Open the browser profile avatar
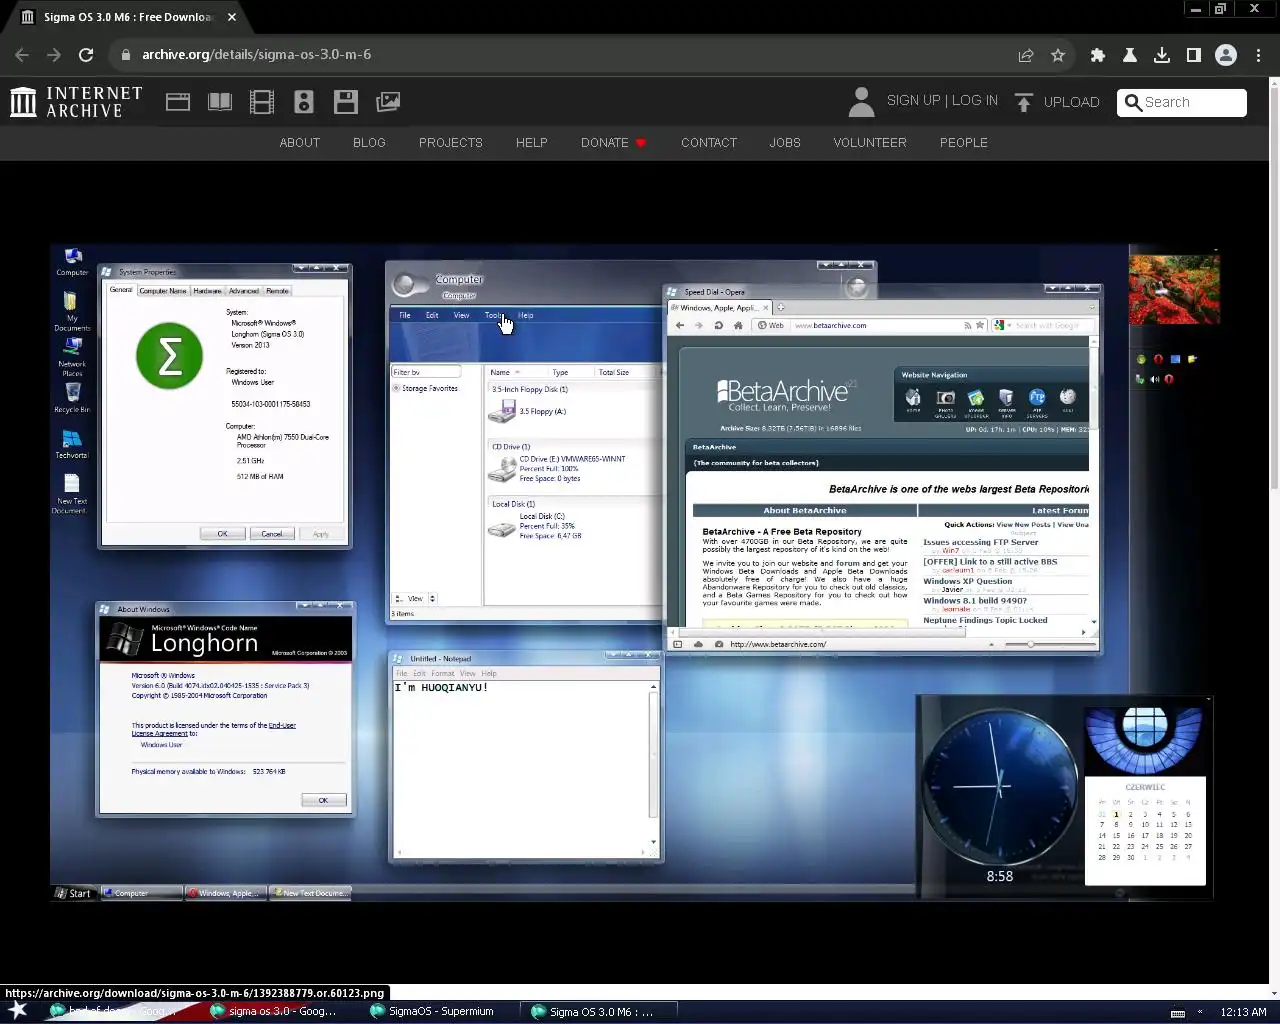The height and width of the screenshot is (1024, 1280). click(x=1226, y=55)
